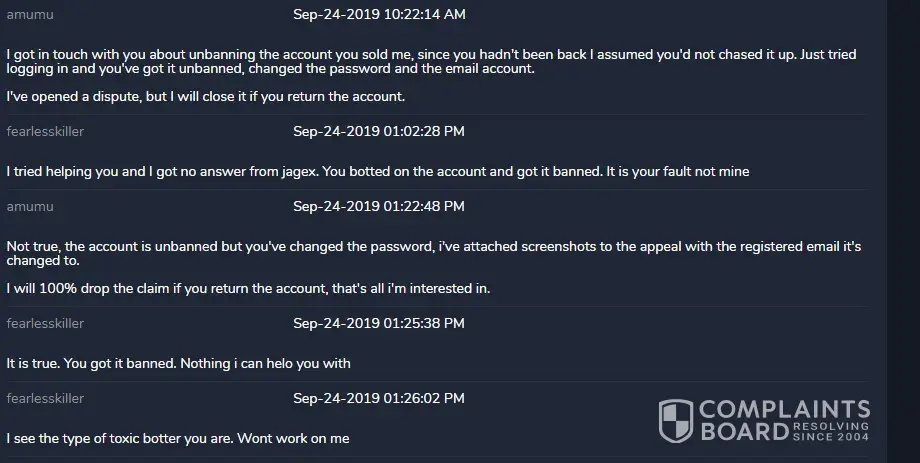Click the Sep-24-2019 01:02:28 PM timestamp
Screen dimensions: 920x463
379,131
